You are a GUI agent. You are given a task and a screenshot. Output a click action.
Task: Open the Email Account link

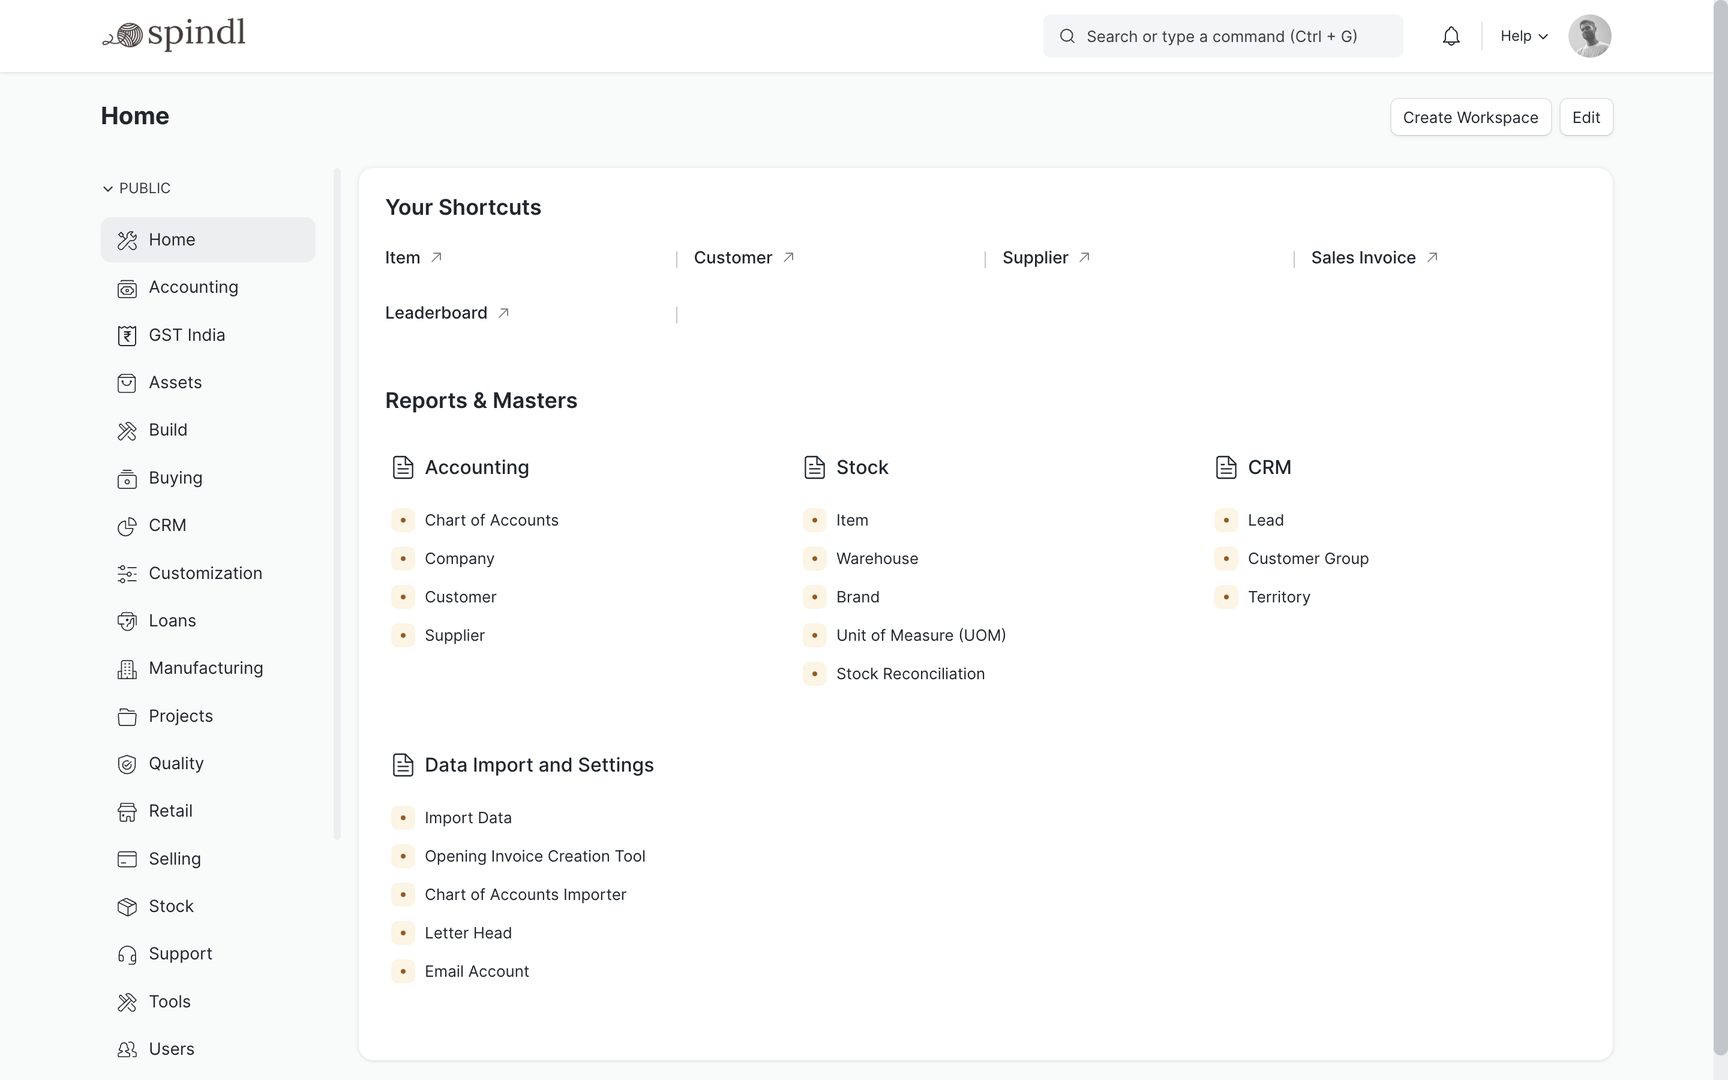coord(477,971)
